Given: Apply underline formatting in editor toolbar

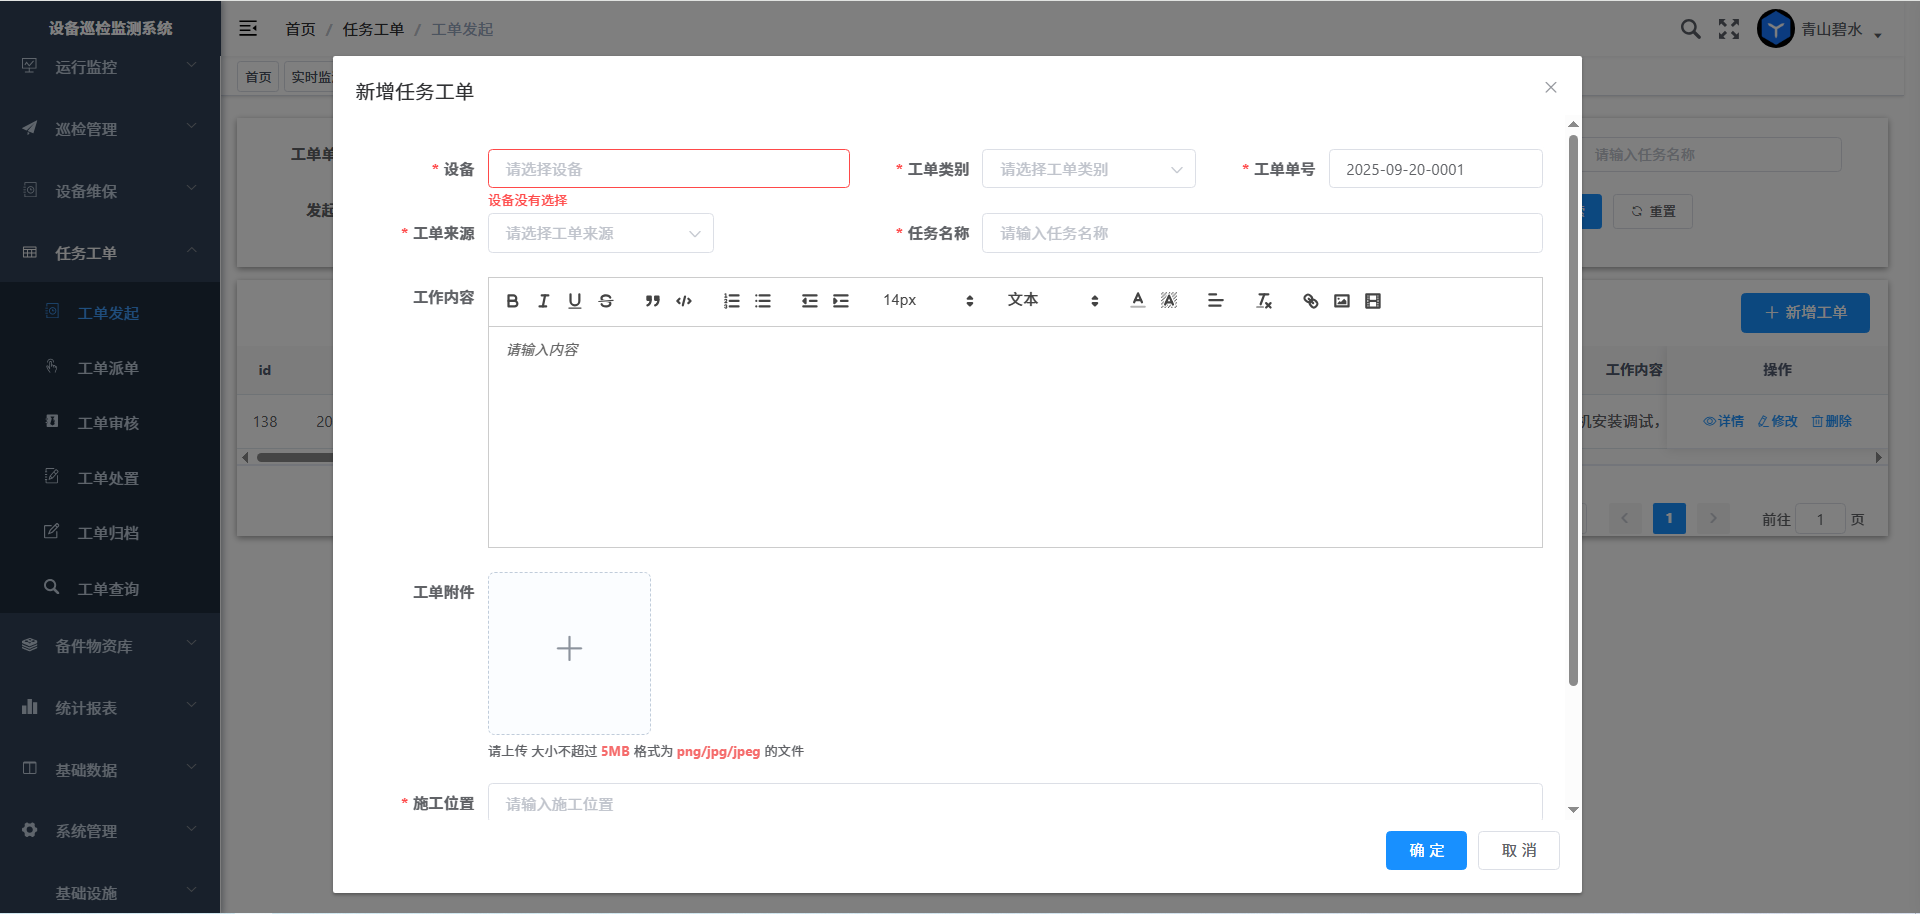Looking at the screenshot, I should pos(575,301).
